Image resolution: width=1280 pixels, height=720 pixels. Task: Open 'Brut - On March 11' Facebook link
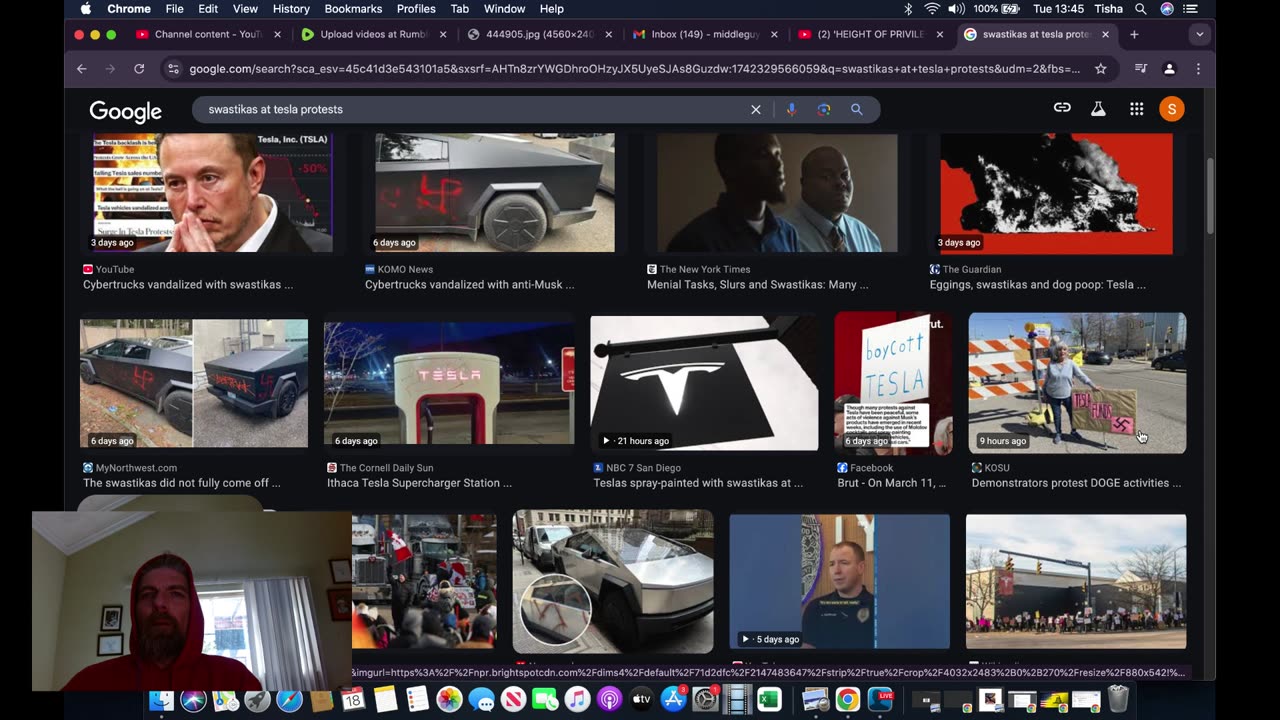(891, 483)
